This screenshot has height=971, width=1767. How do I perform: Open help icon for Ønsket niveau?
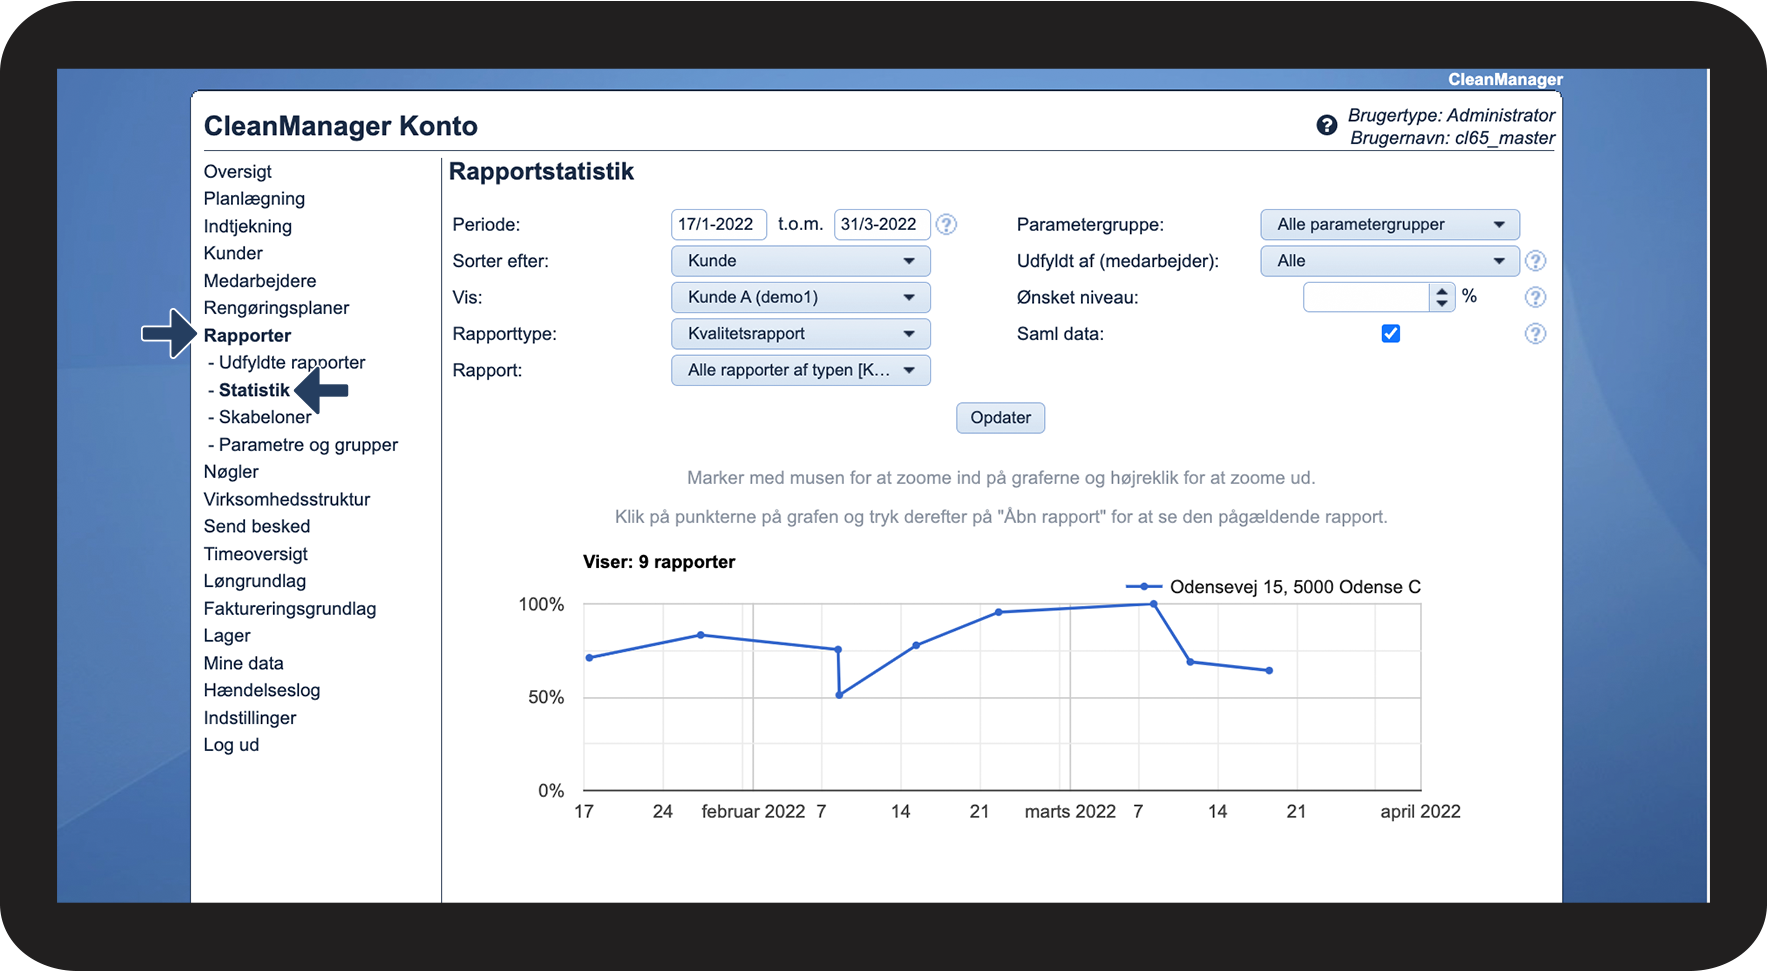[x=1535, y=297]
